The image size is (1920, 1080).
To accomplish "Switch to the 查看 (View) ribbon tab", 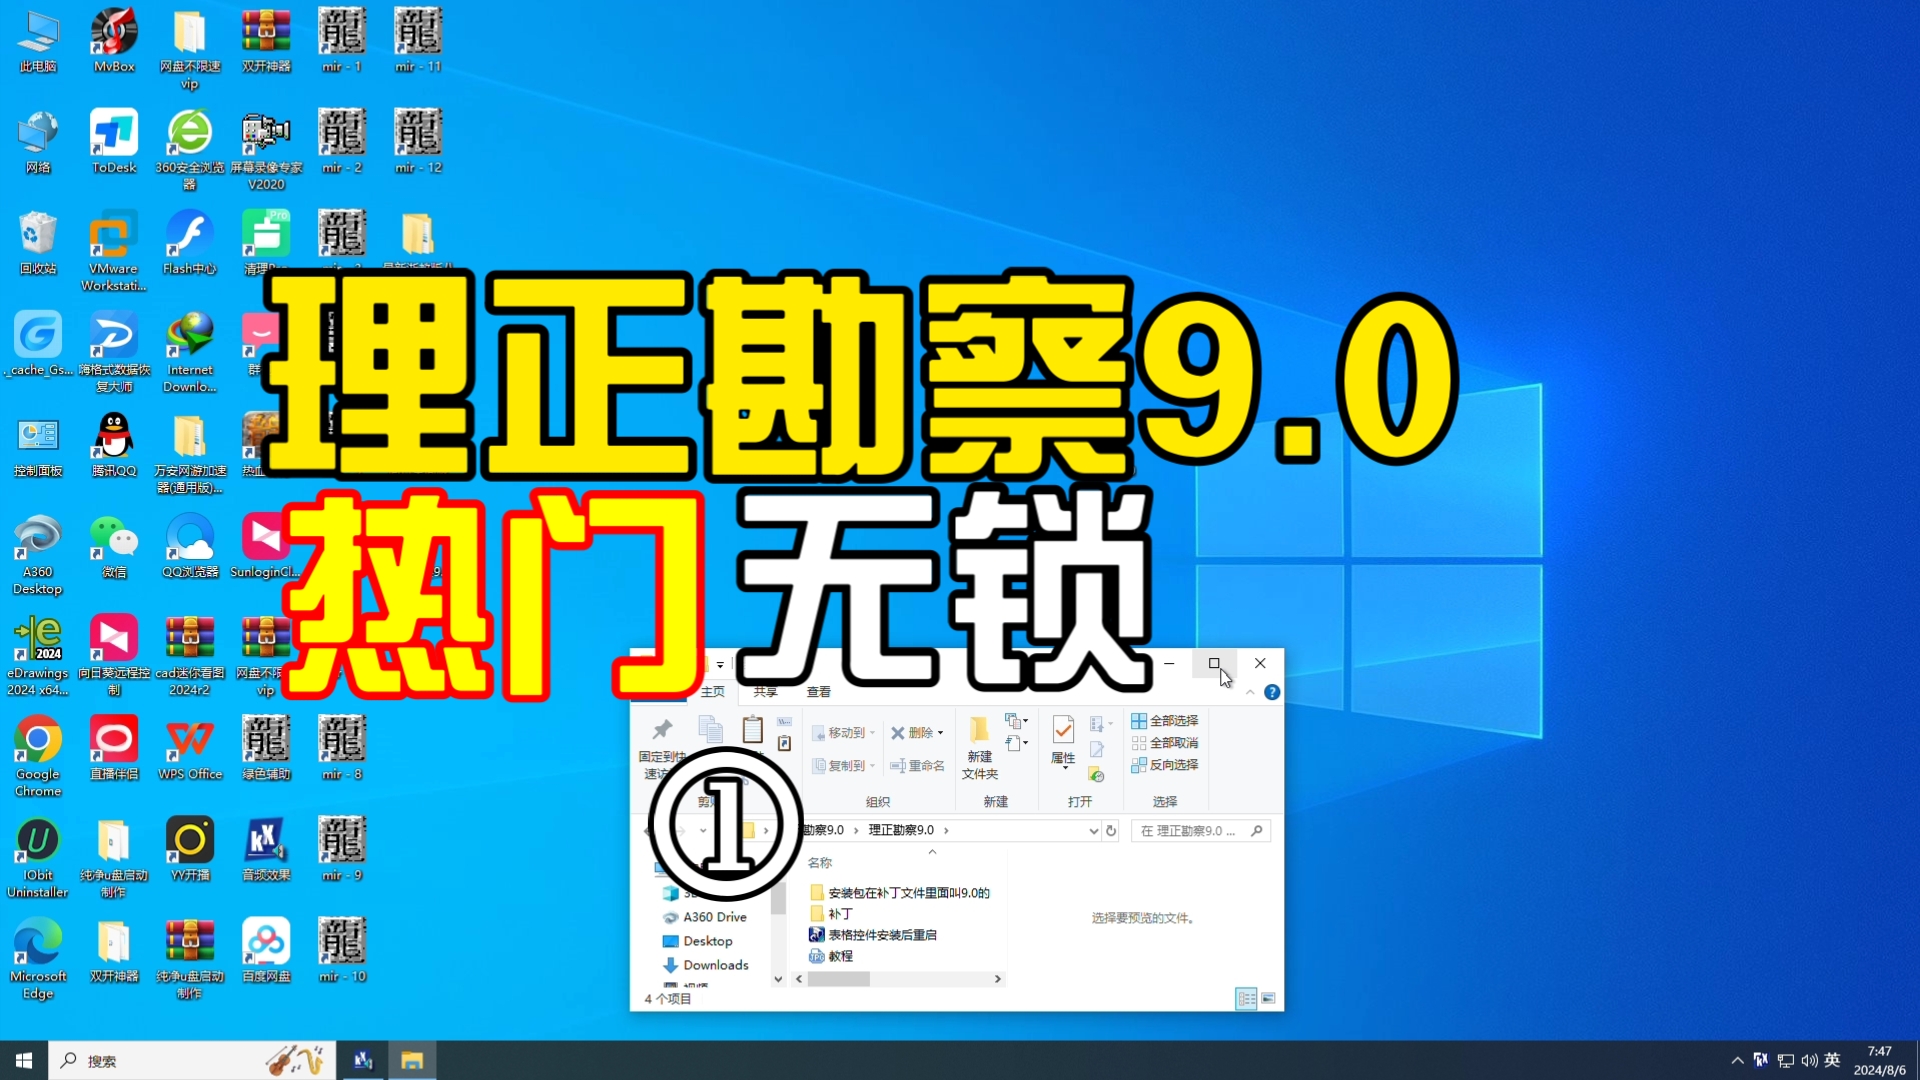I will tap(818, 691).
